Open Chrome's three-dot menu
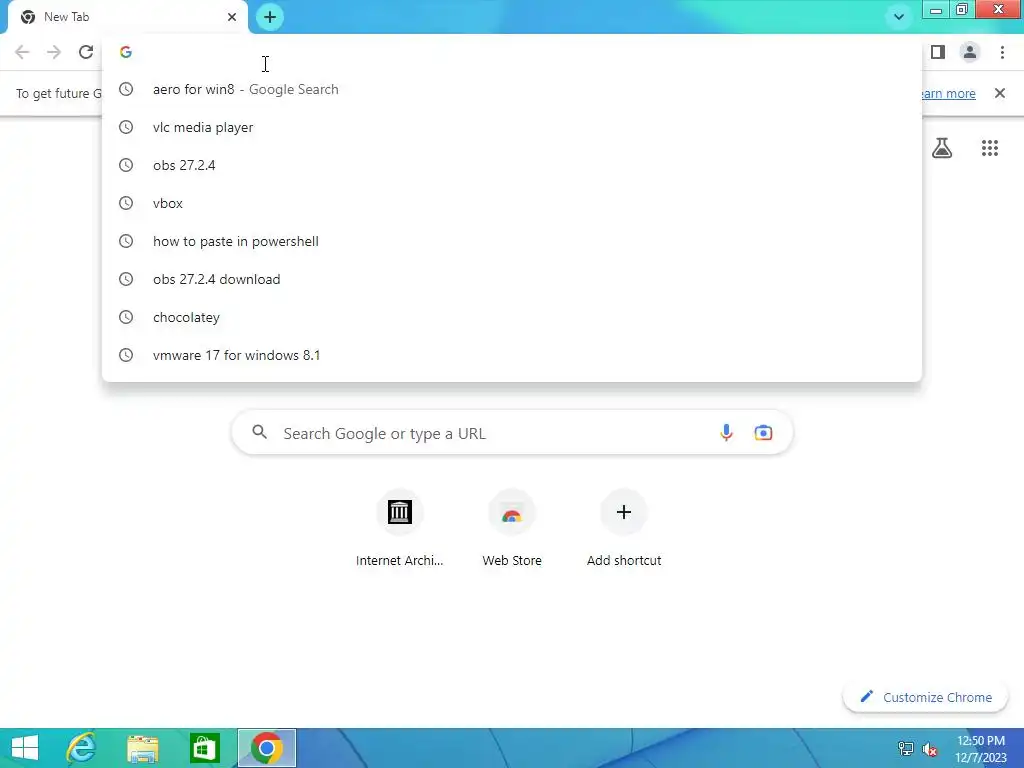Viewport: 1024px width, 768px height. 1002,52
